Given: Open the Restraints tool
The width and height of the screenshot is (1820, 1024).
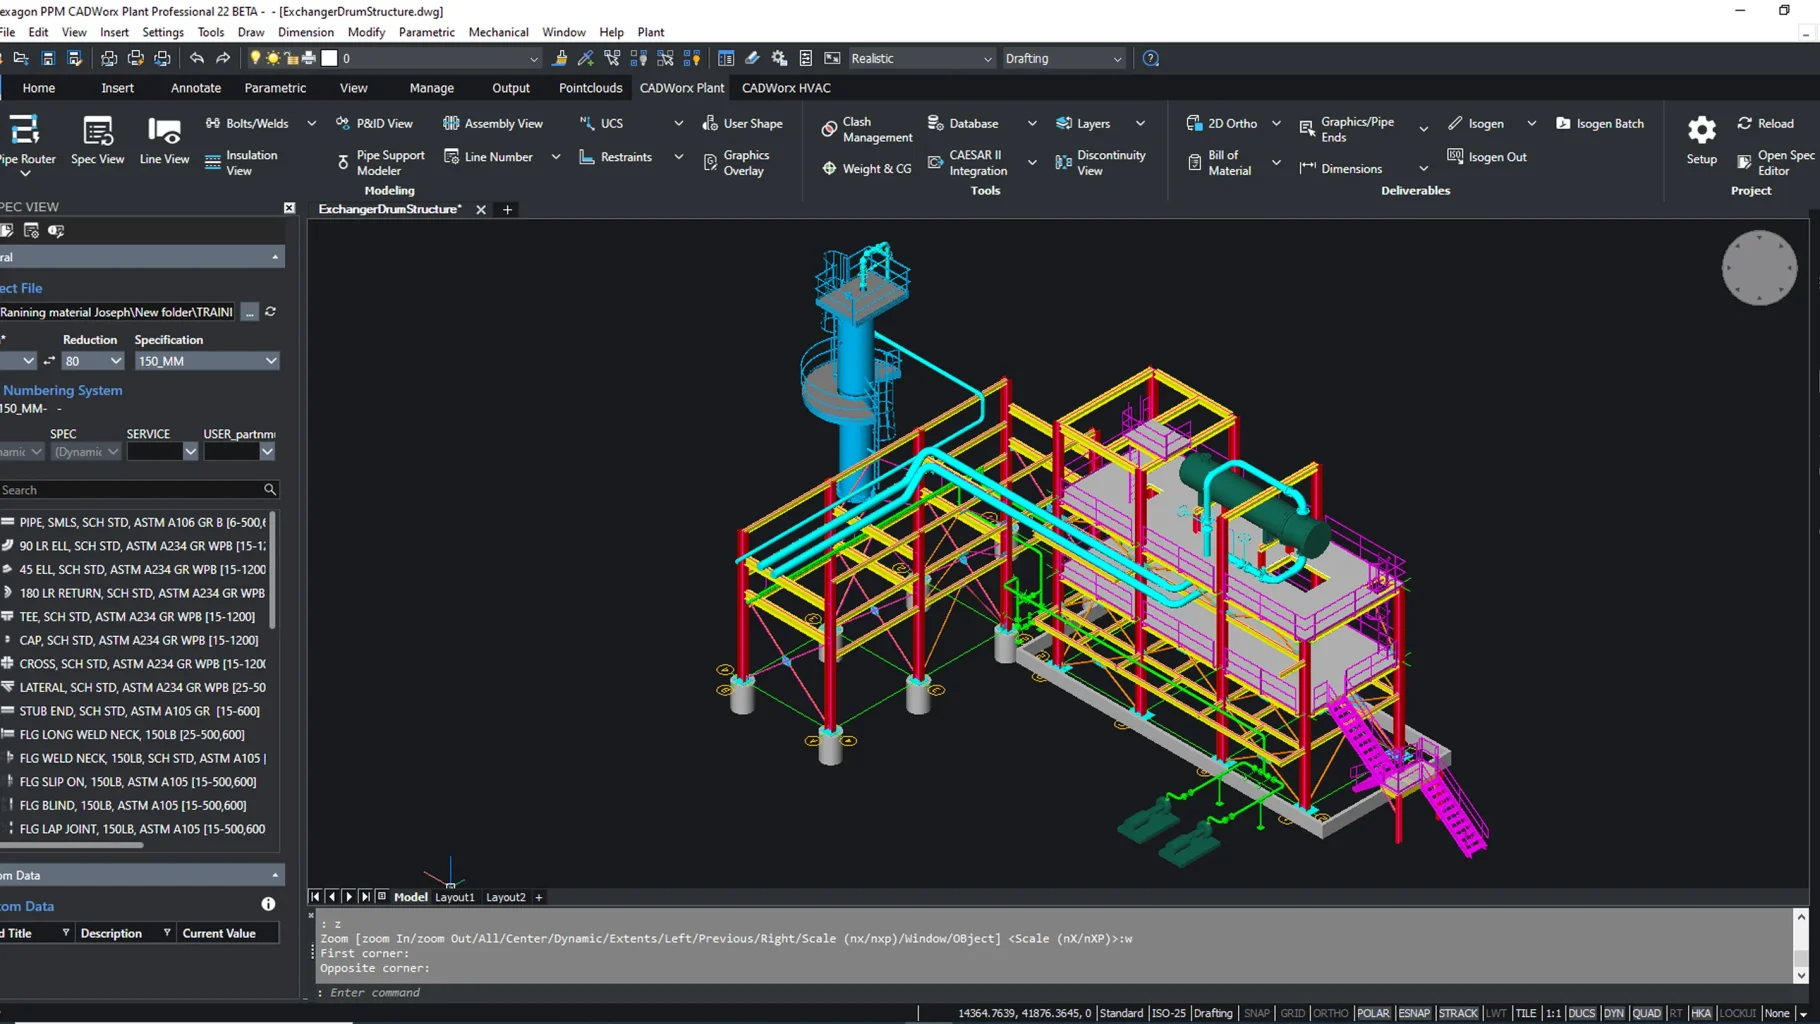Looking at the screenshot, I should coord(616,157).
